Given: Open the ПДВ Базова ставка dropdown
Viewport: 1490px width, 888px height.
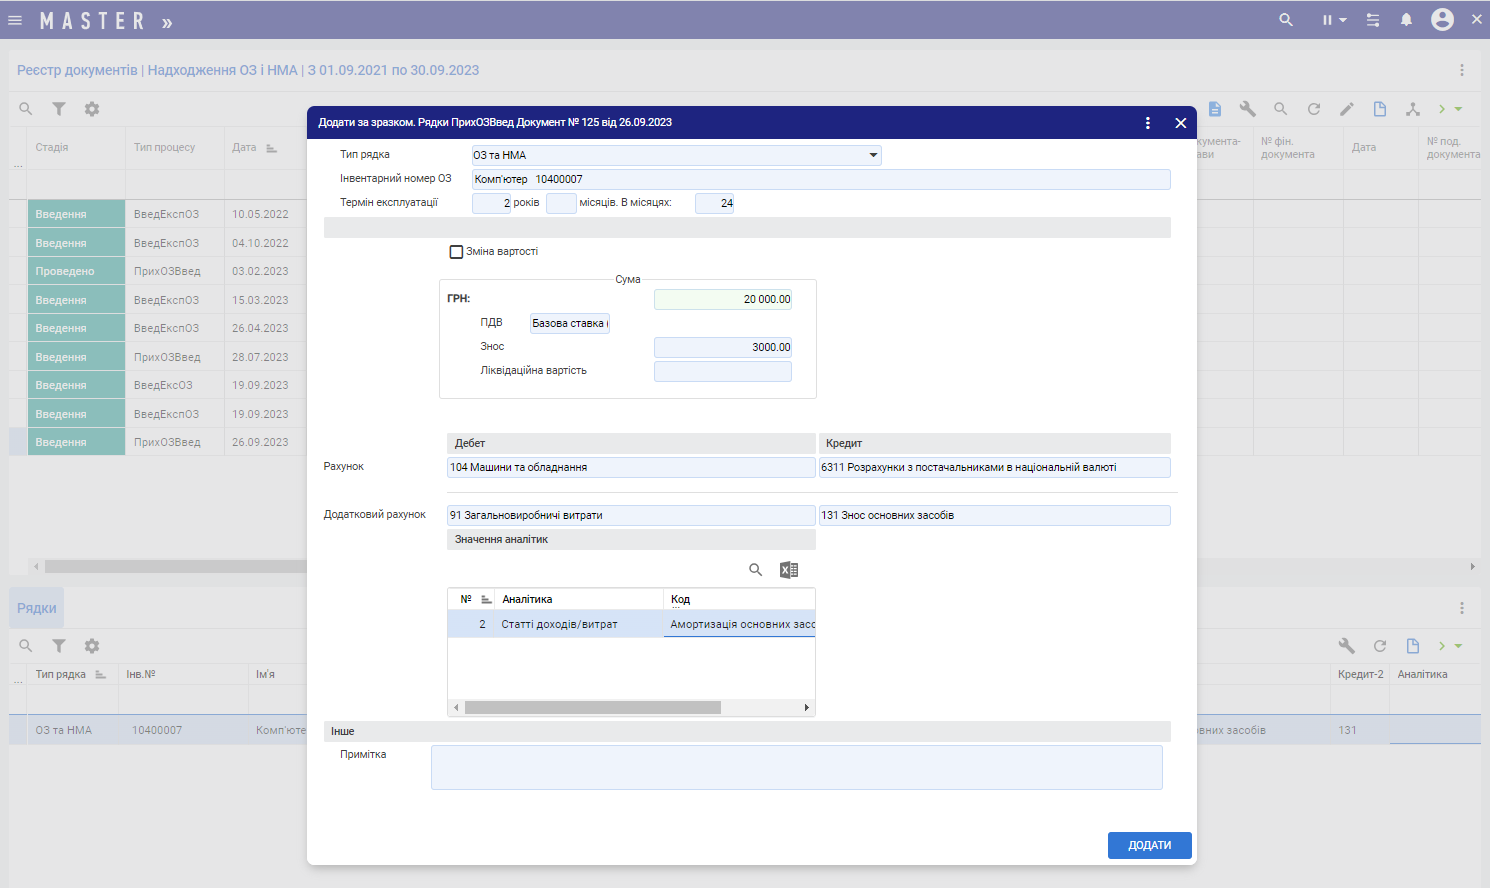Looking at the screenshot, I should click(569, 324).
